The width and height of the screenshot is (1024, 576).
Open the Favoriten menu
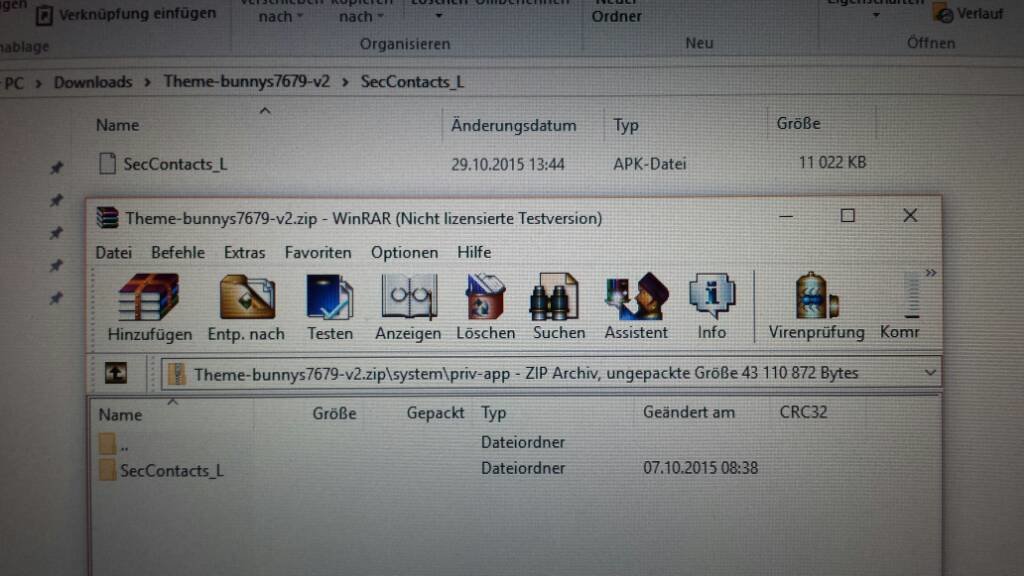point(317,253)
